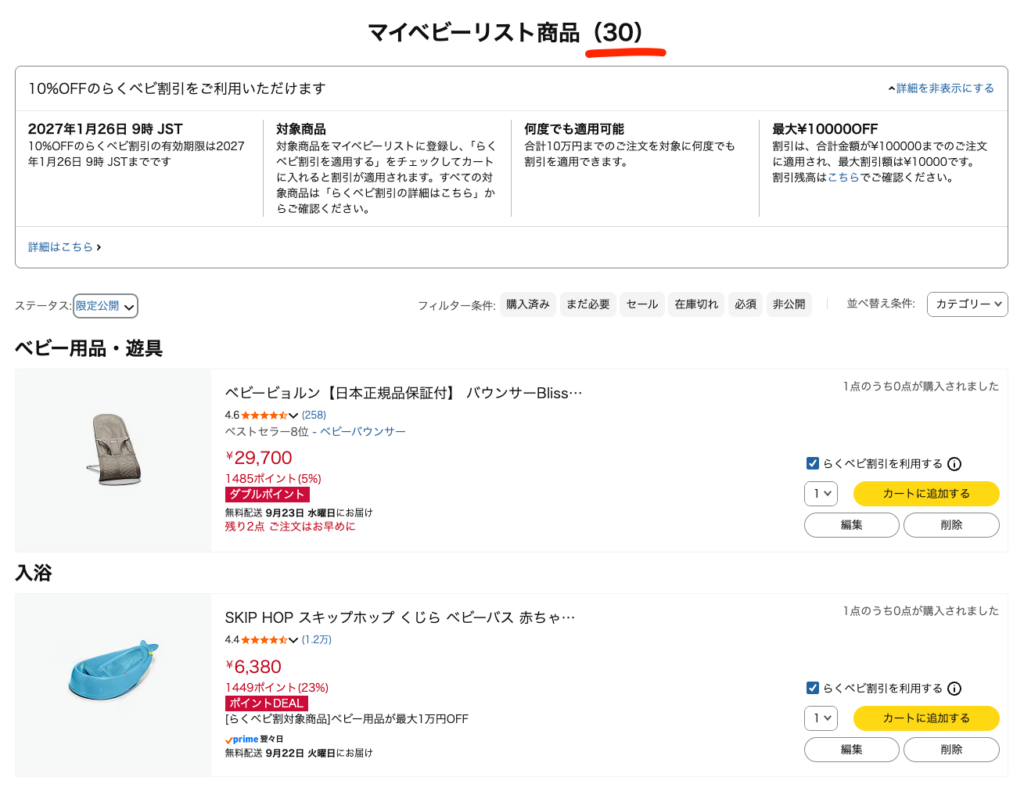
Task: Select the セール filter
Action: click(x=642, y=304)
